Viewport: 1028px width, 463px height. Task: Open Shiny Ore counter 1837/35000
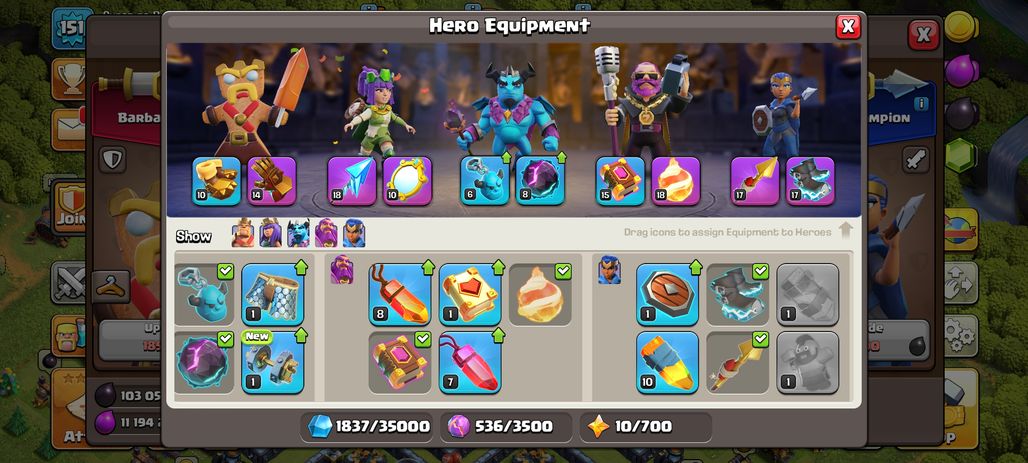point(367,427)
